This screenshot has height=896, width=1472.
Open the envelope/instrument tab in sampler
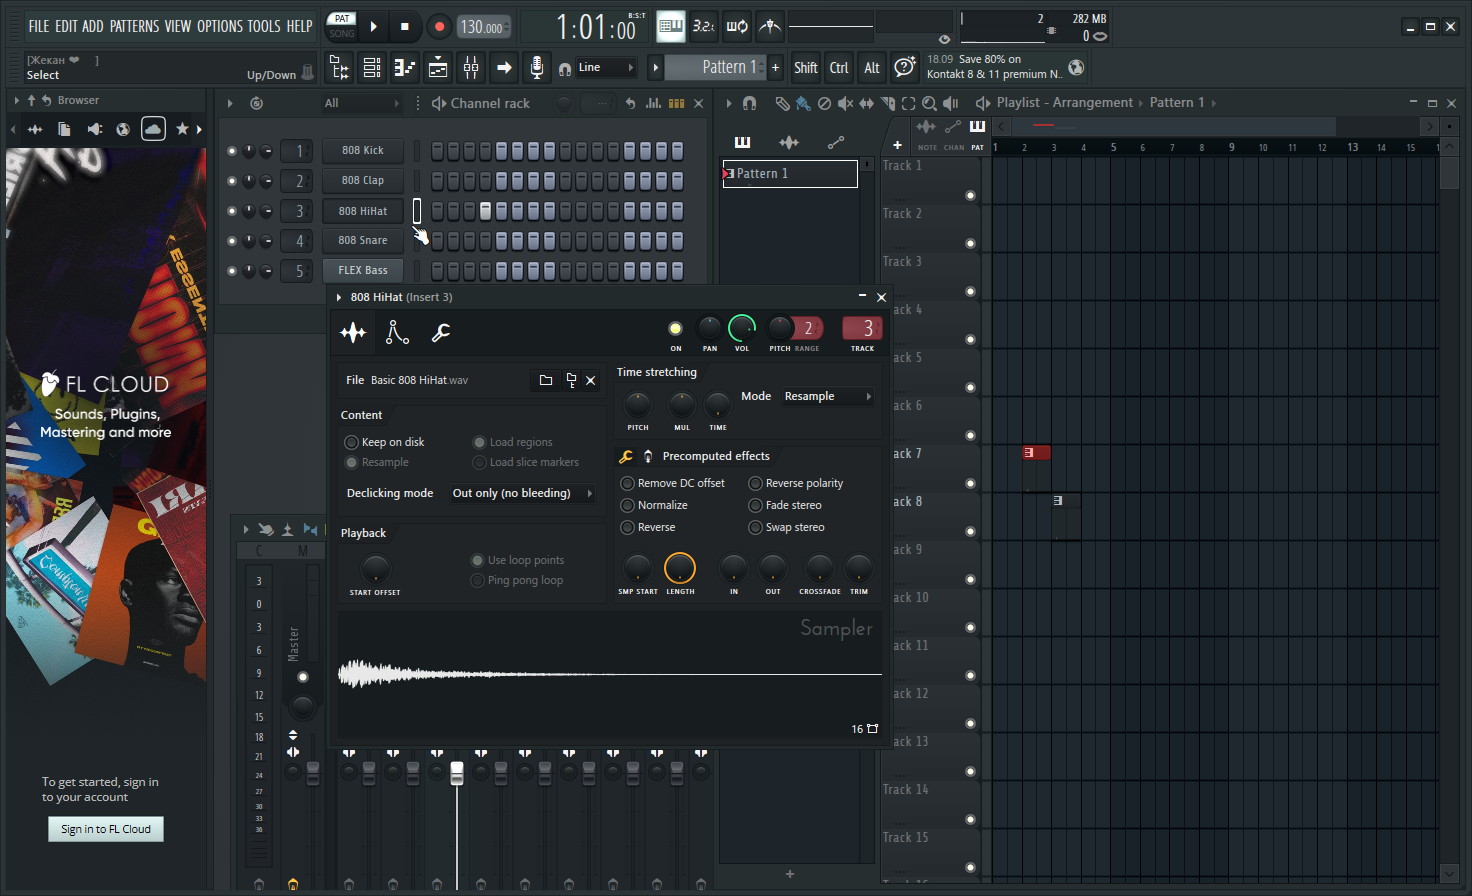(397, 333)
